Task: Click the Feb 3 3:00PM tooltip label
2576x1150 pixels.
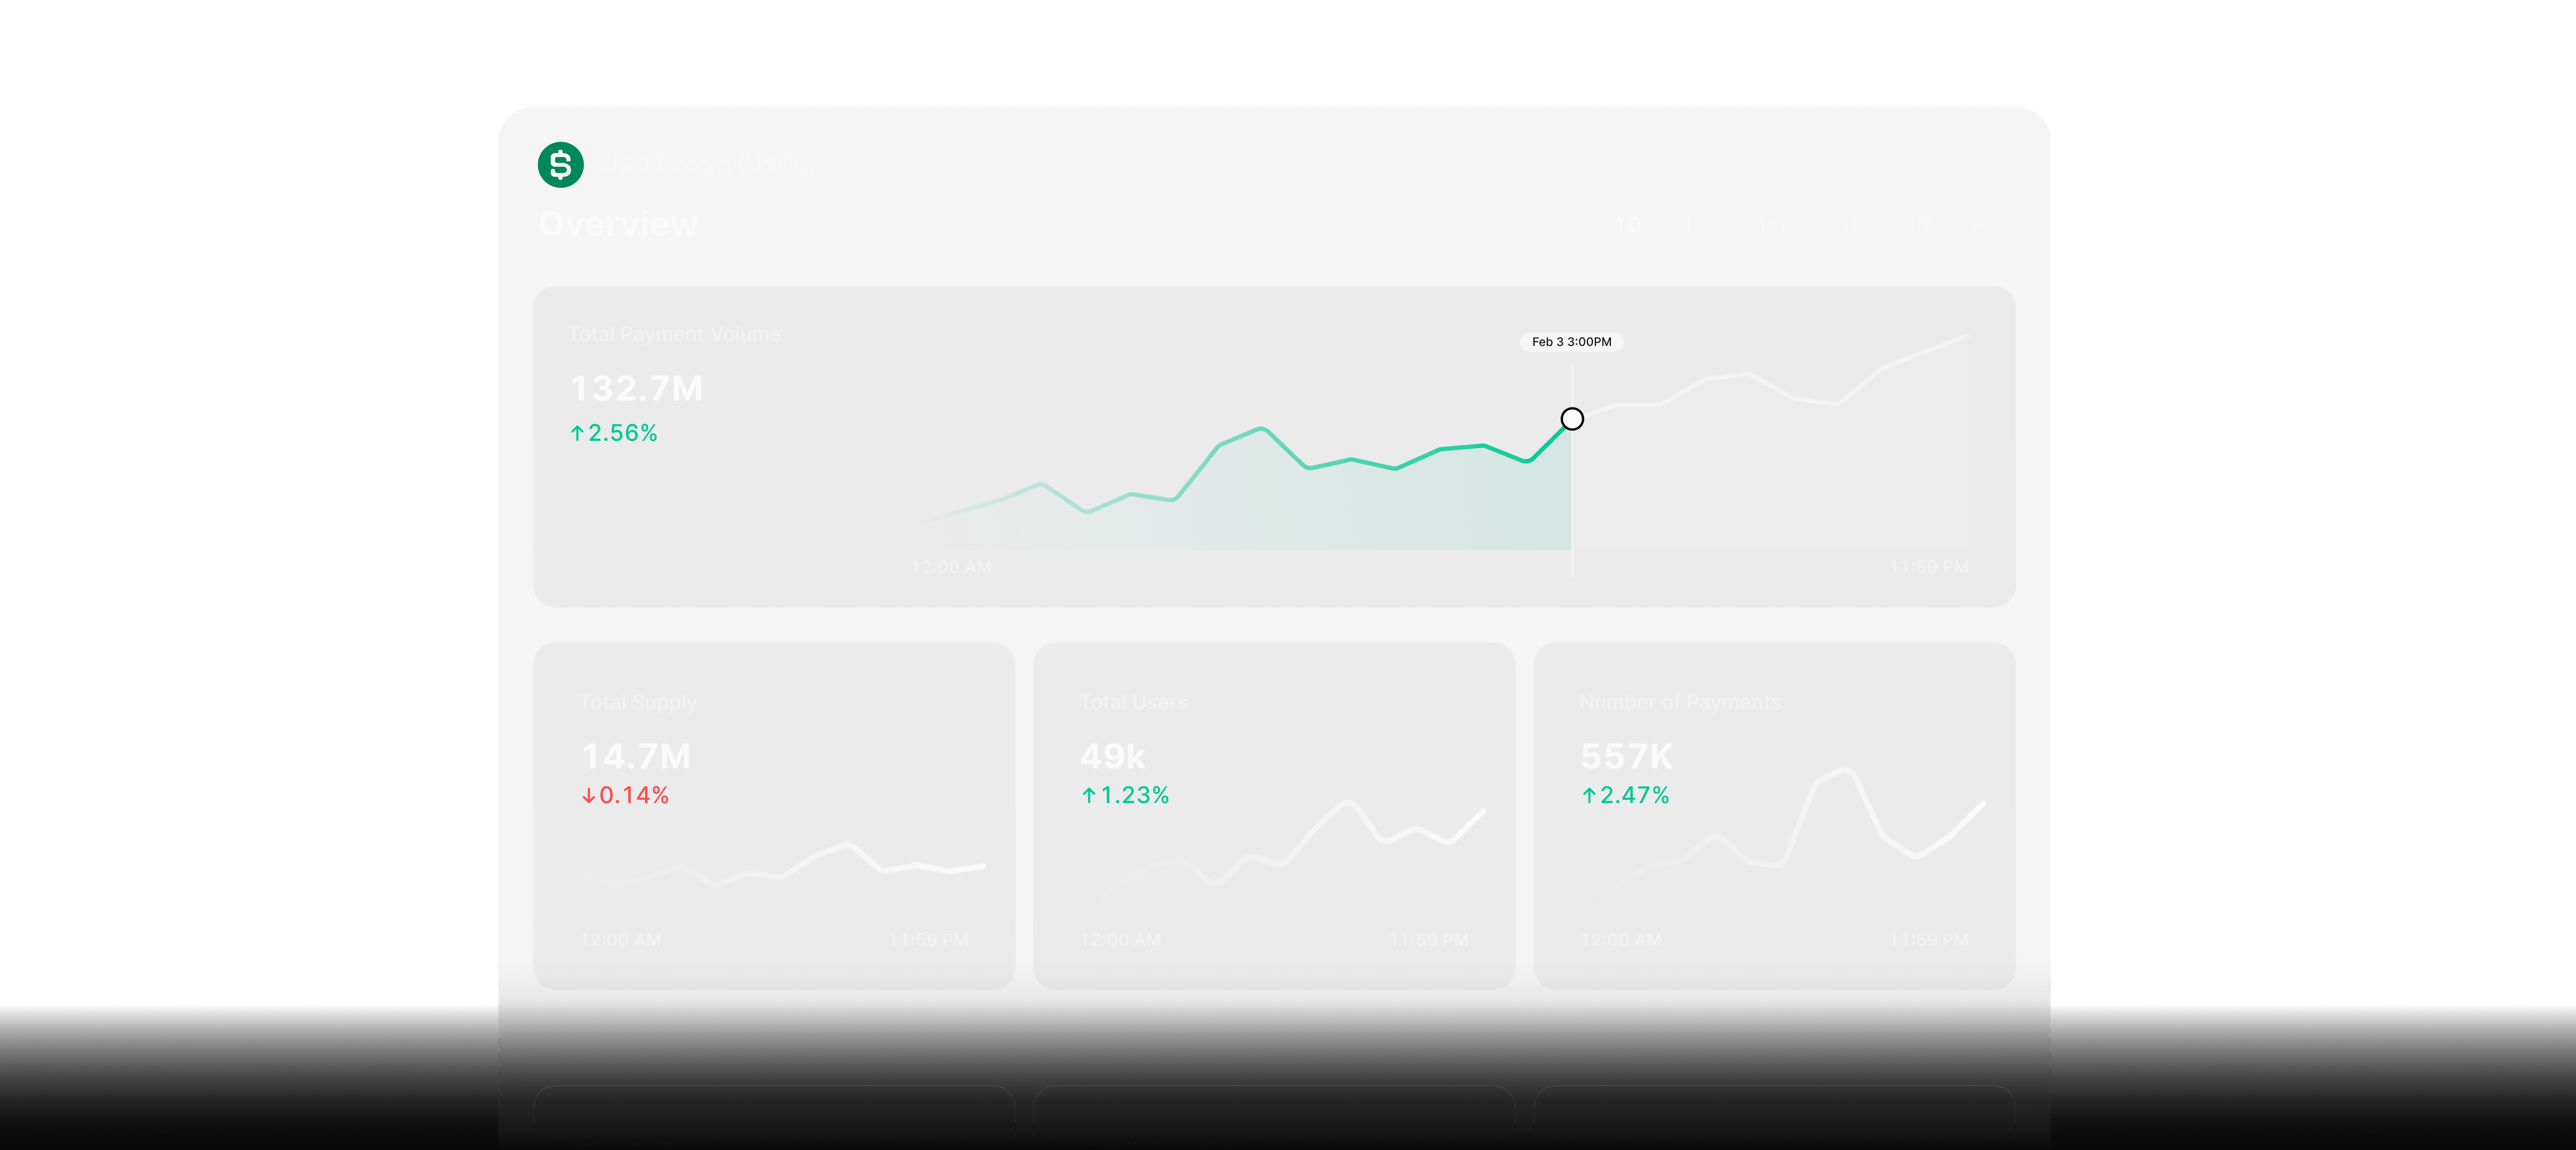Action: tap(1571, 342)
